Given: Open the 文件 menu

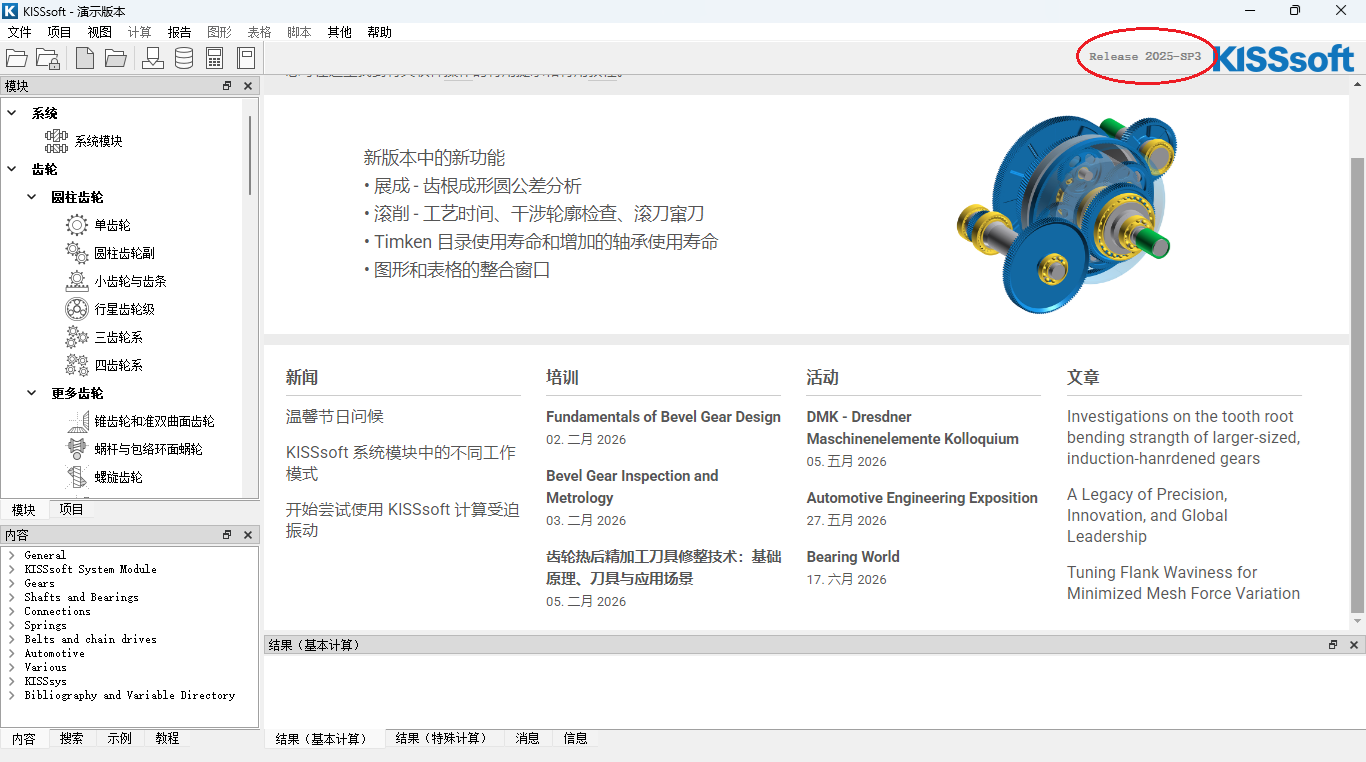Looking at the screenshot, I should (19, 32).
